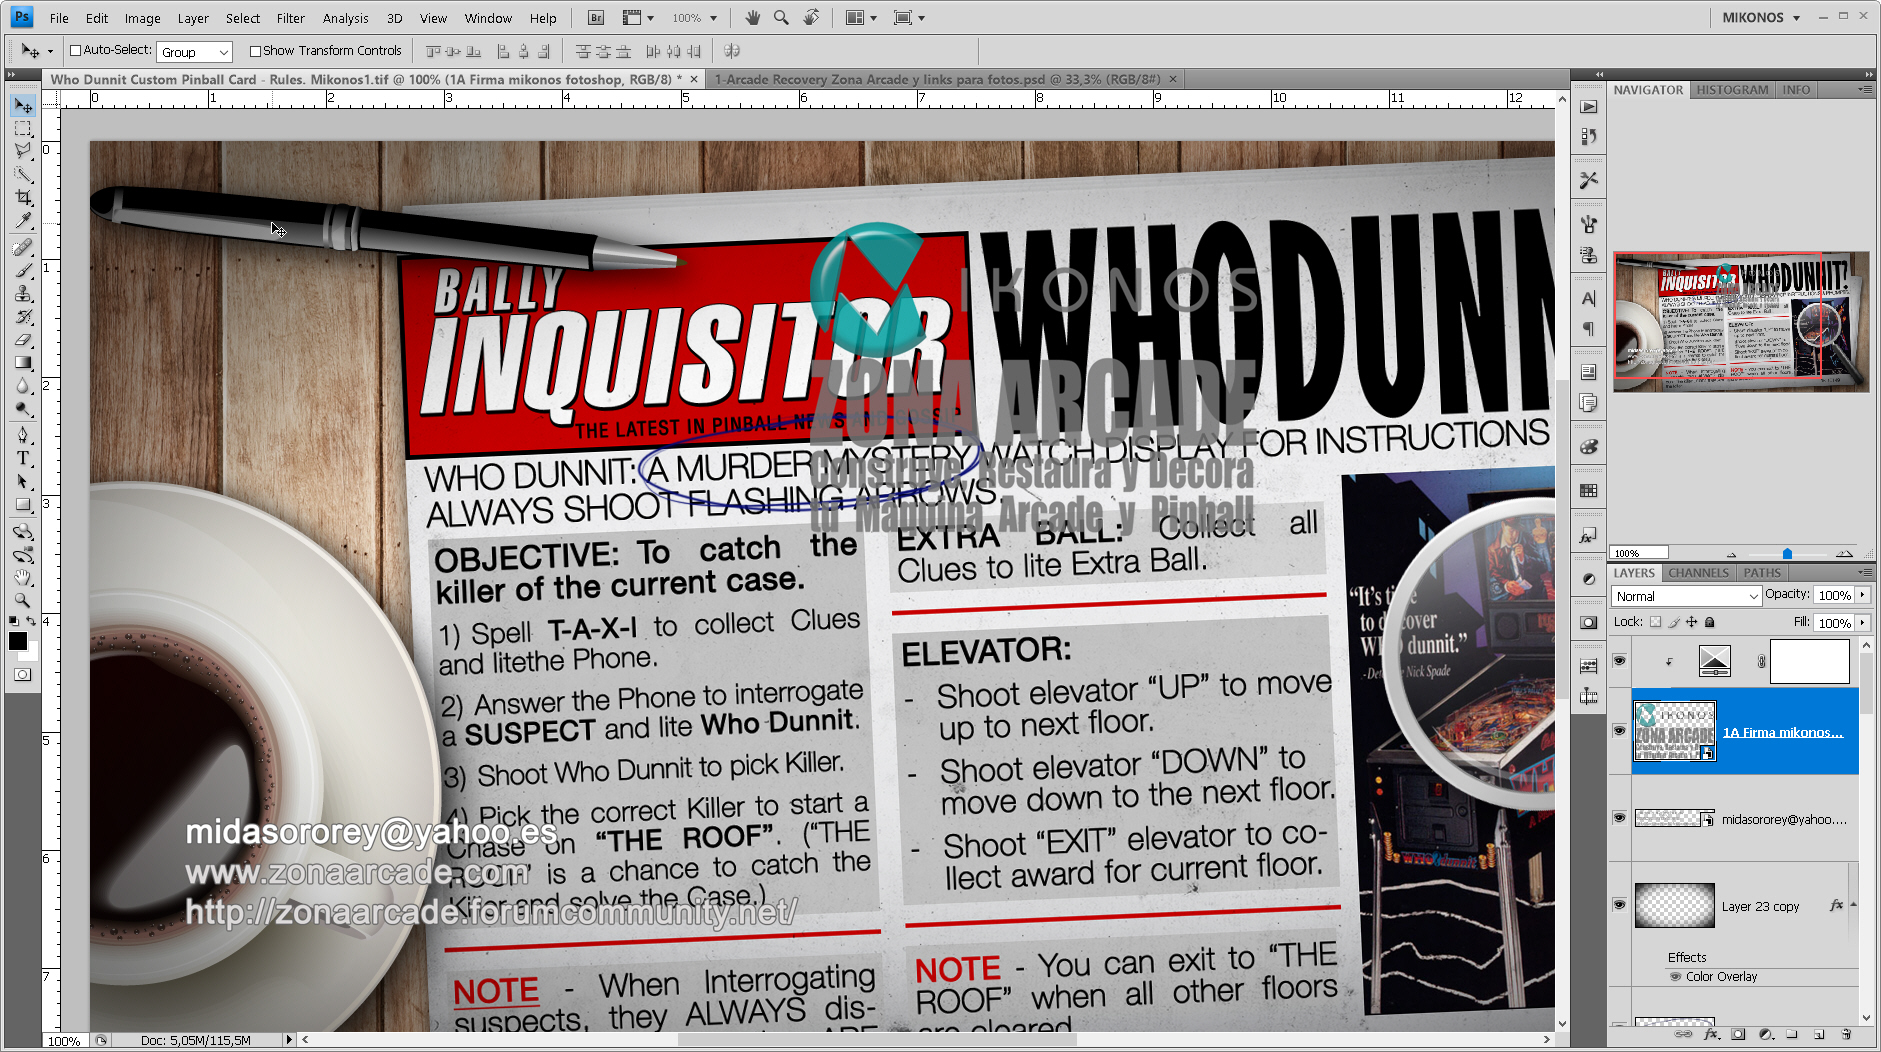Toggle lock all for the layer
The width and height of the screenshot is (1881, 1052).
pyautogui.click(x=1710, y=622)
